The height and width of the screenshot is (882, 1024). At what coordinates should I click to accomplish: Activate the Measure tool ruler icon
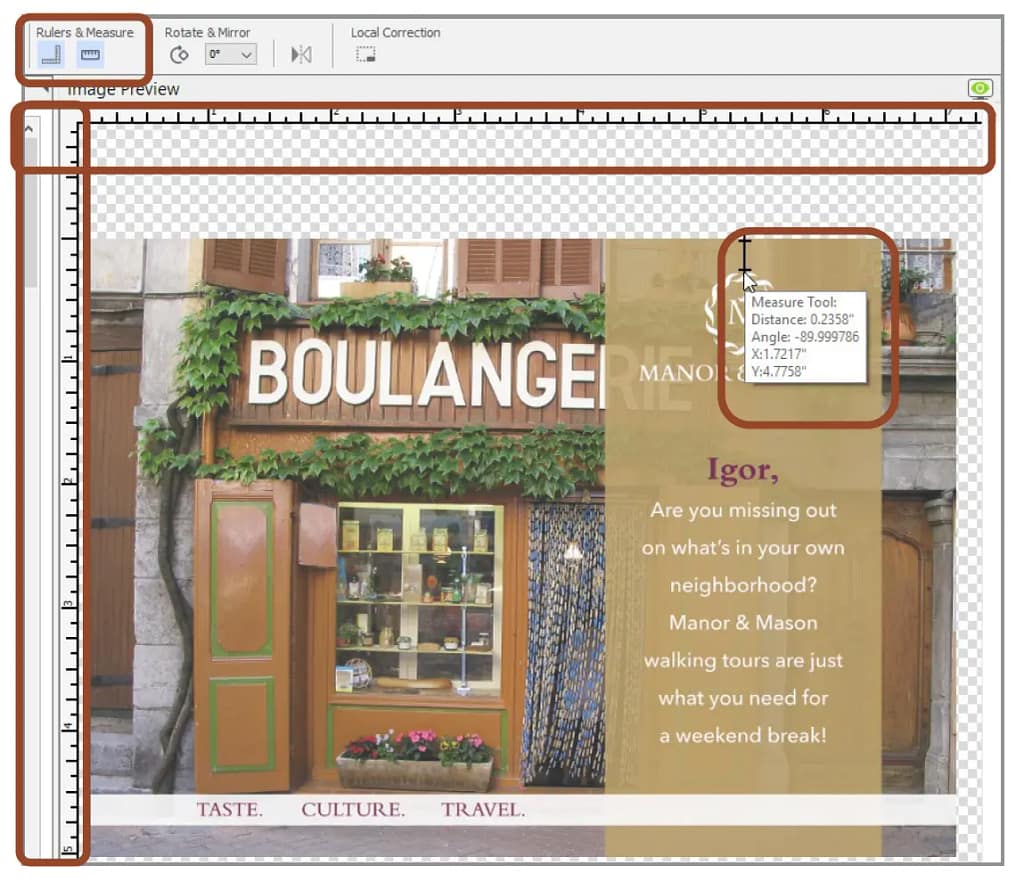click(x=91, y=55)
